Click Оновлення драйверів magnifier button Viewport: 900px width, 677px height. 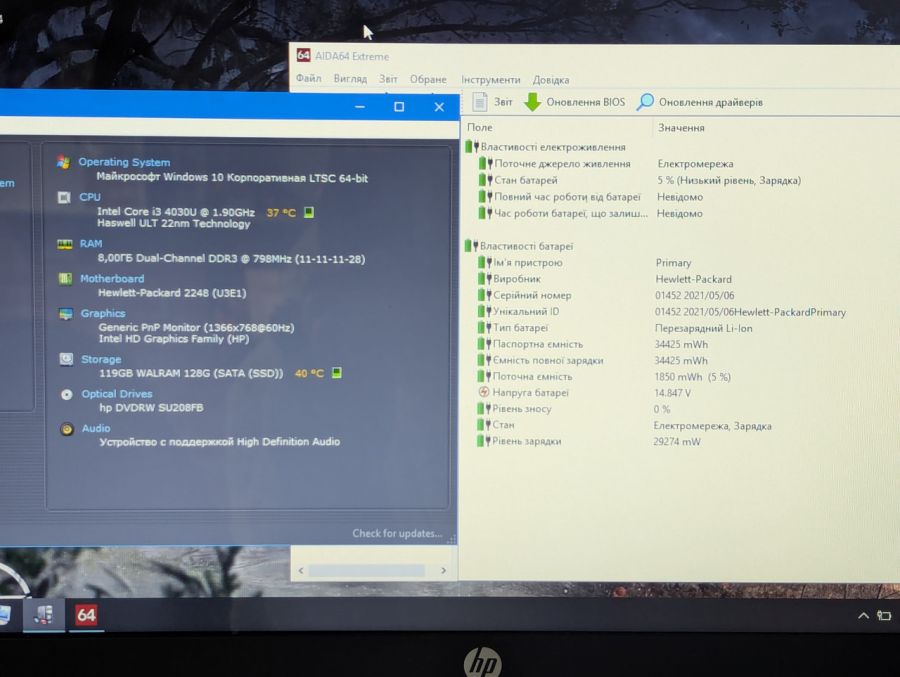tap(700, 102)
